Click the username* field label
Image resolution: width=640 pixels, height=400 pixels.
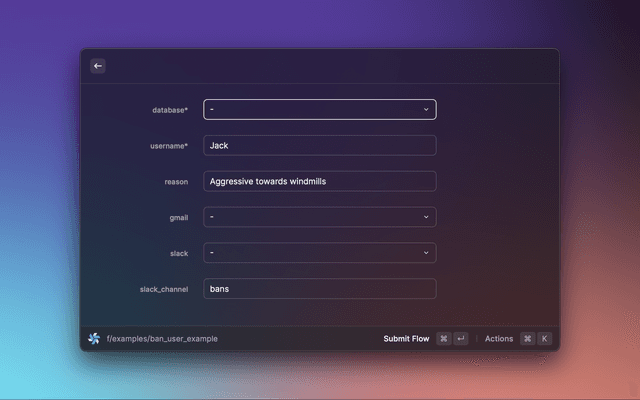[168, 146]
